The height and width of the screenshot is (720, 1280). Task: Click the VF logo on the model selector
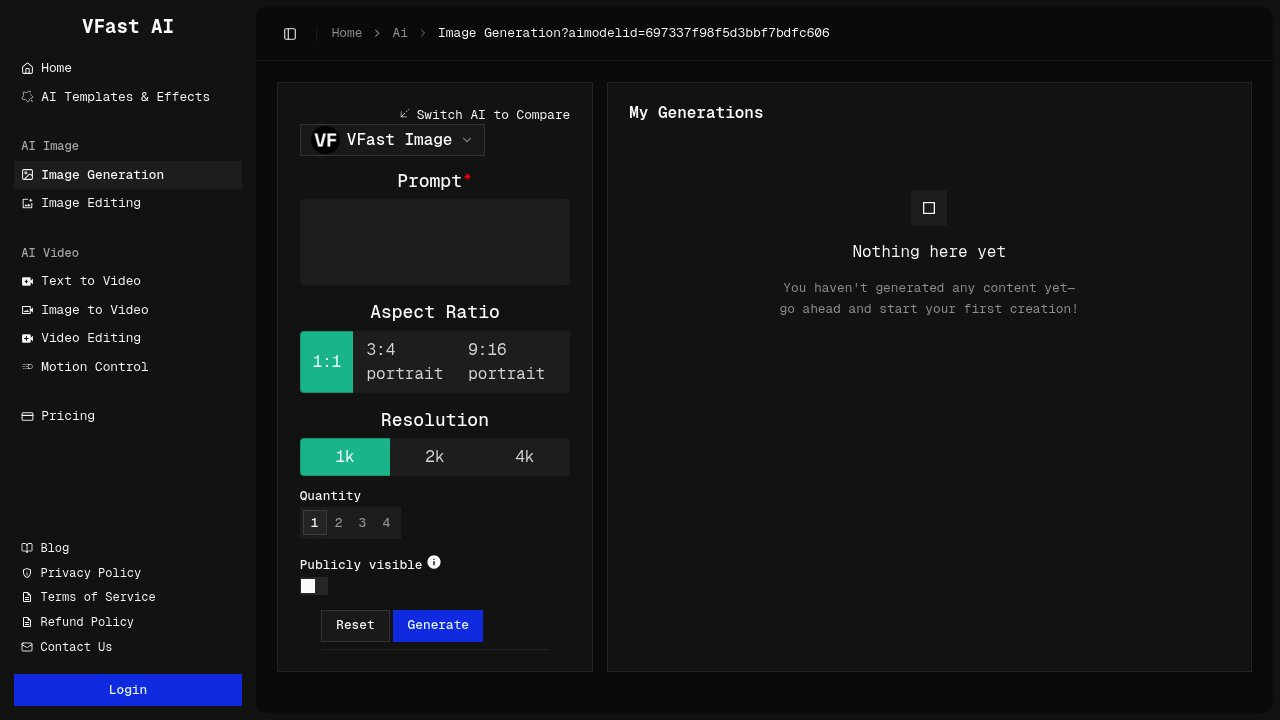point(324,140)
